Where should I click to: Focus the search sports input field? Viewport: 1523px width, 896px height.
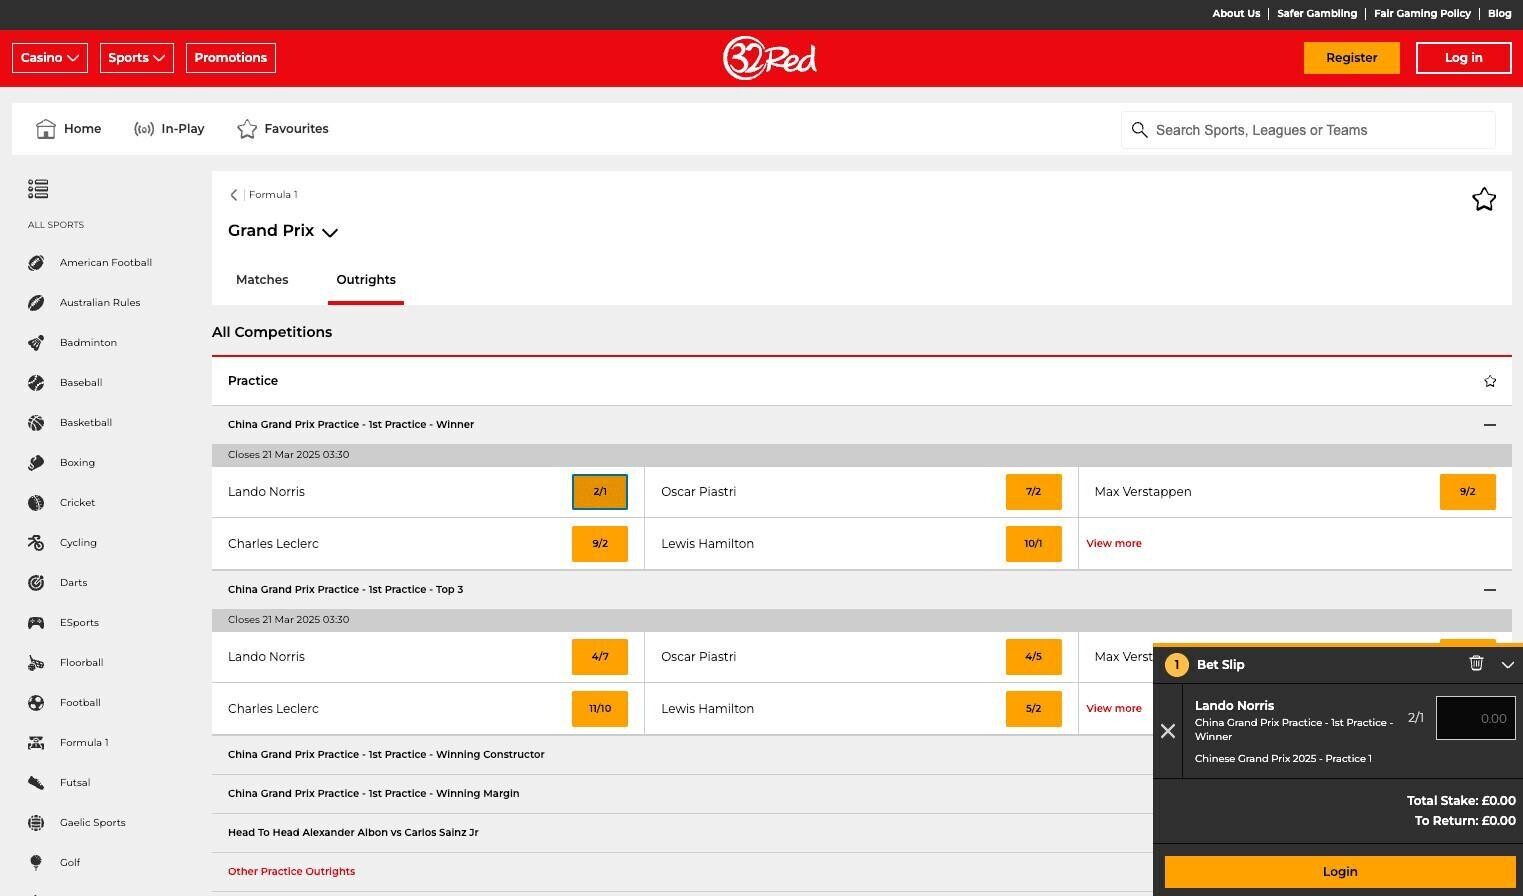point(1308,130)
